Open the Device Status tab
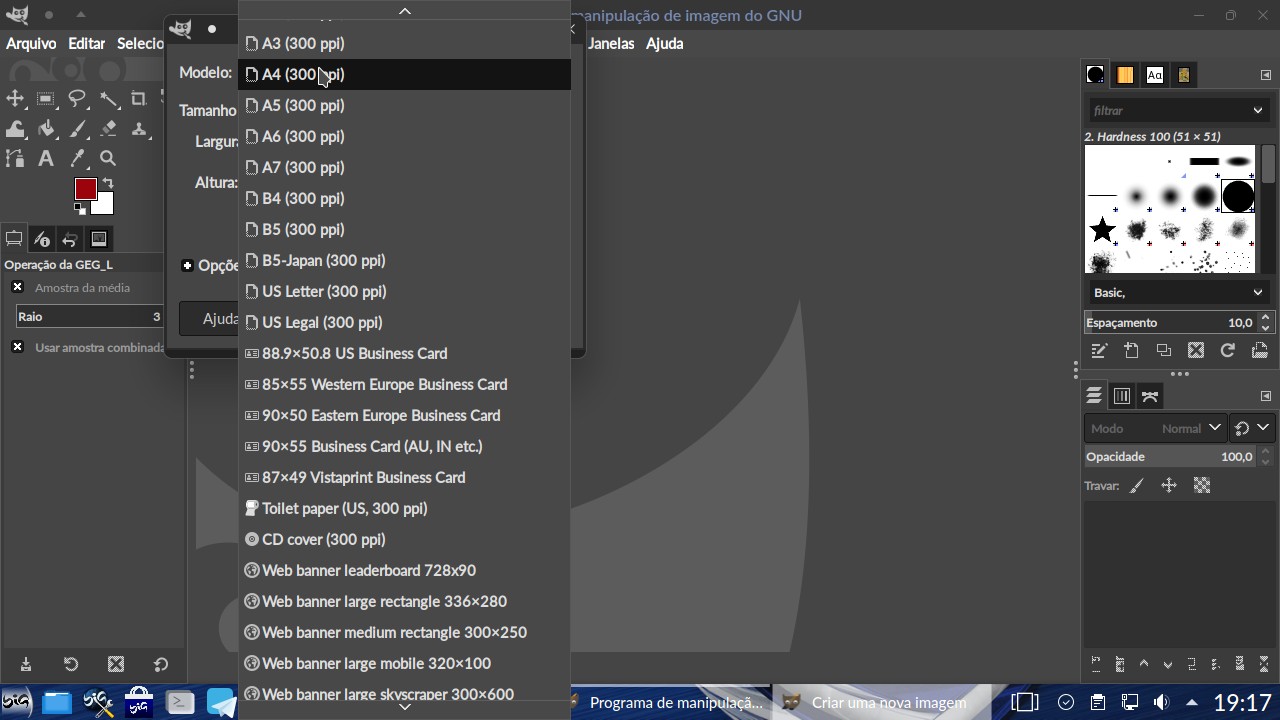The width and height of the screenshot is (1280, 720). pos(42,239)
